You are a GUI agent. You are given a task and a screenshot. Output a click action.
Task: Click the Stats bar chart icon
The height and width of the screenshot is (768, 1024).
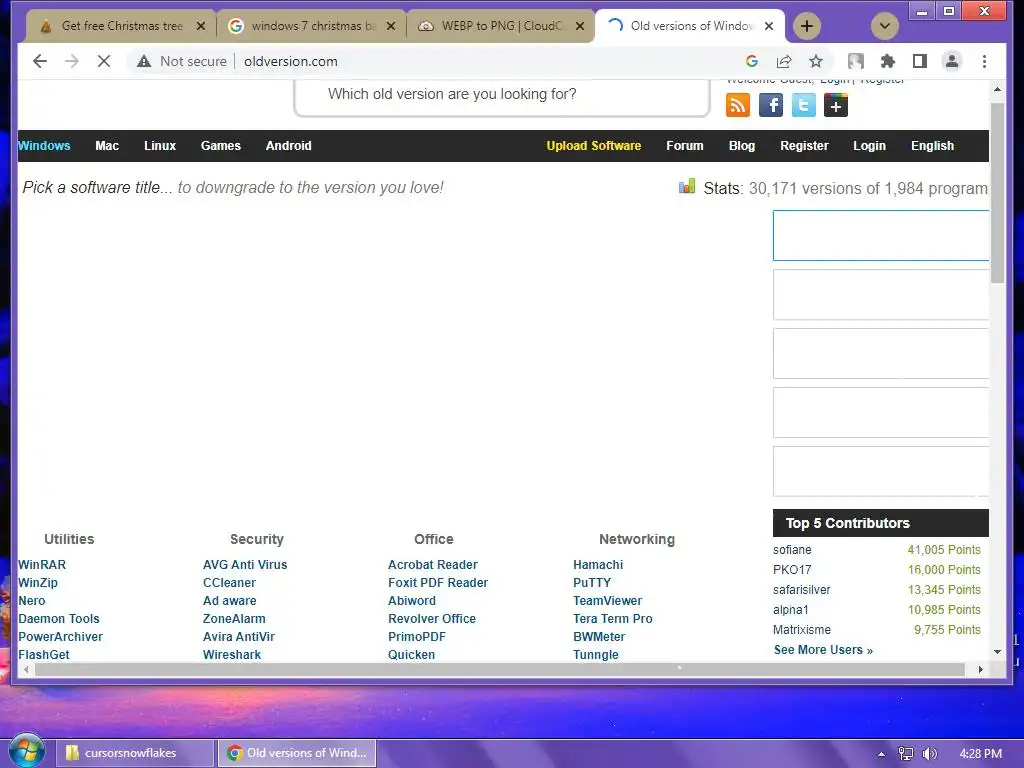tap(687, 187)
